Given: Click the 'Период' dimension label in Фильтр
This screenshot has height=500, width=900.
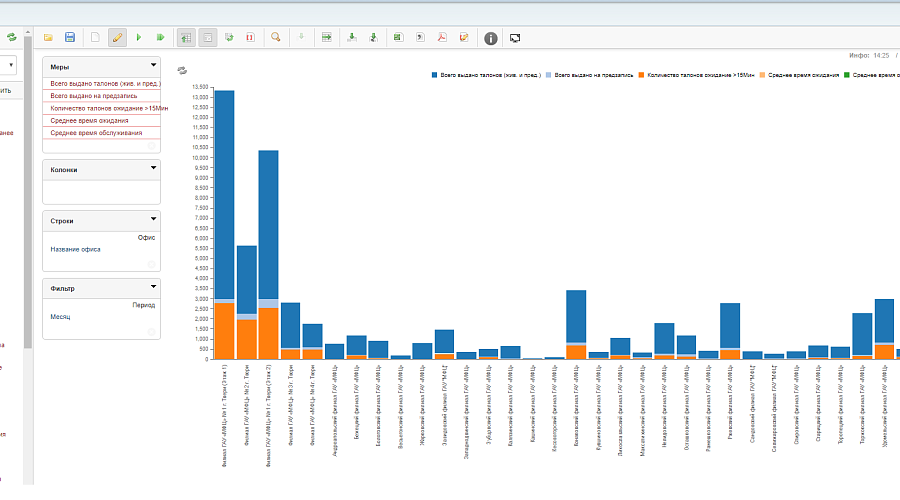Looking at the screenshot, I should 143,305.
